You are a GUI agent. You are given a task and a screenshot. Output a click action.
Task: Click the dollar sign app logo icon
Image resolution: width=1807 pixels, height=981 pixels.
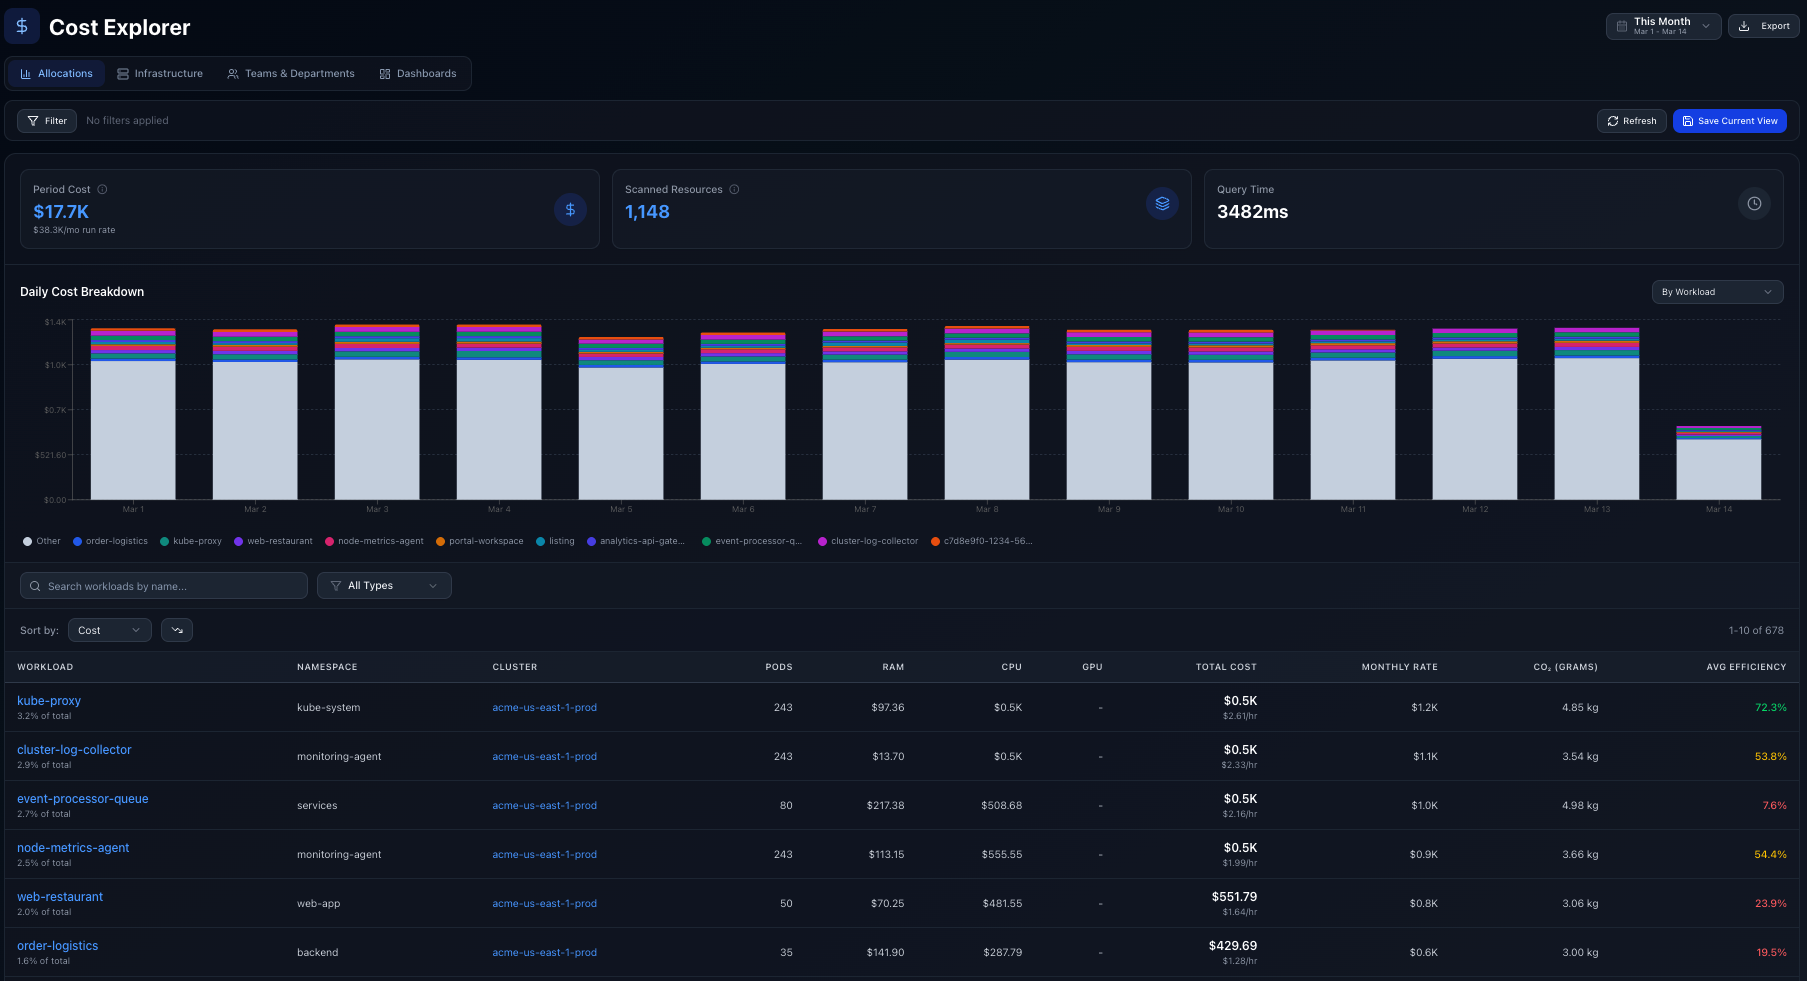coord(22,26)
